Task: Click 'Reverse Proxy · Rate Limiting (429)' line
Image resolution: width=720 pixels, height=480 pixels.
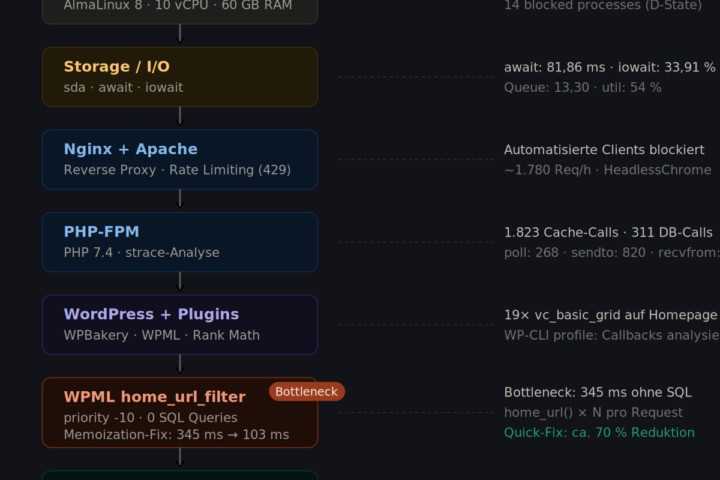Action: 177,170
